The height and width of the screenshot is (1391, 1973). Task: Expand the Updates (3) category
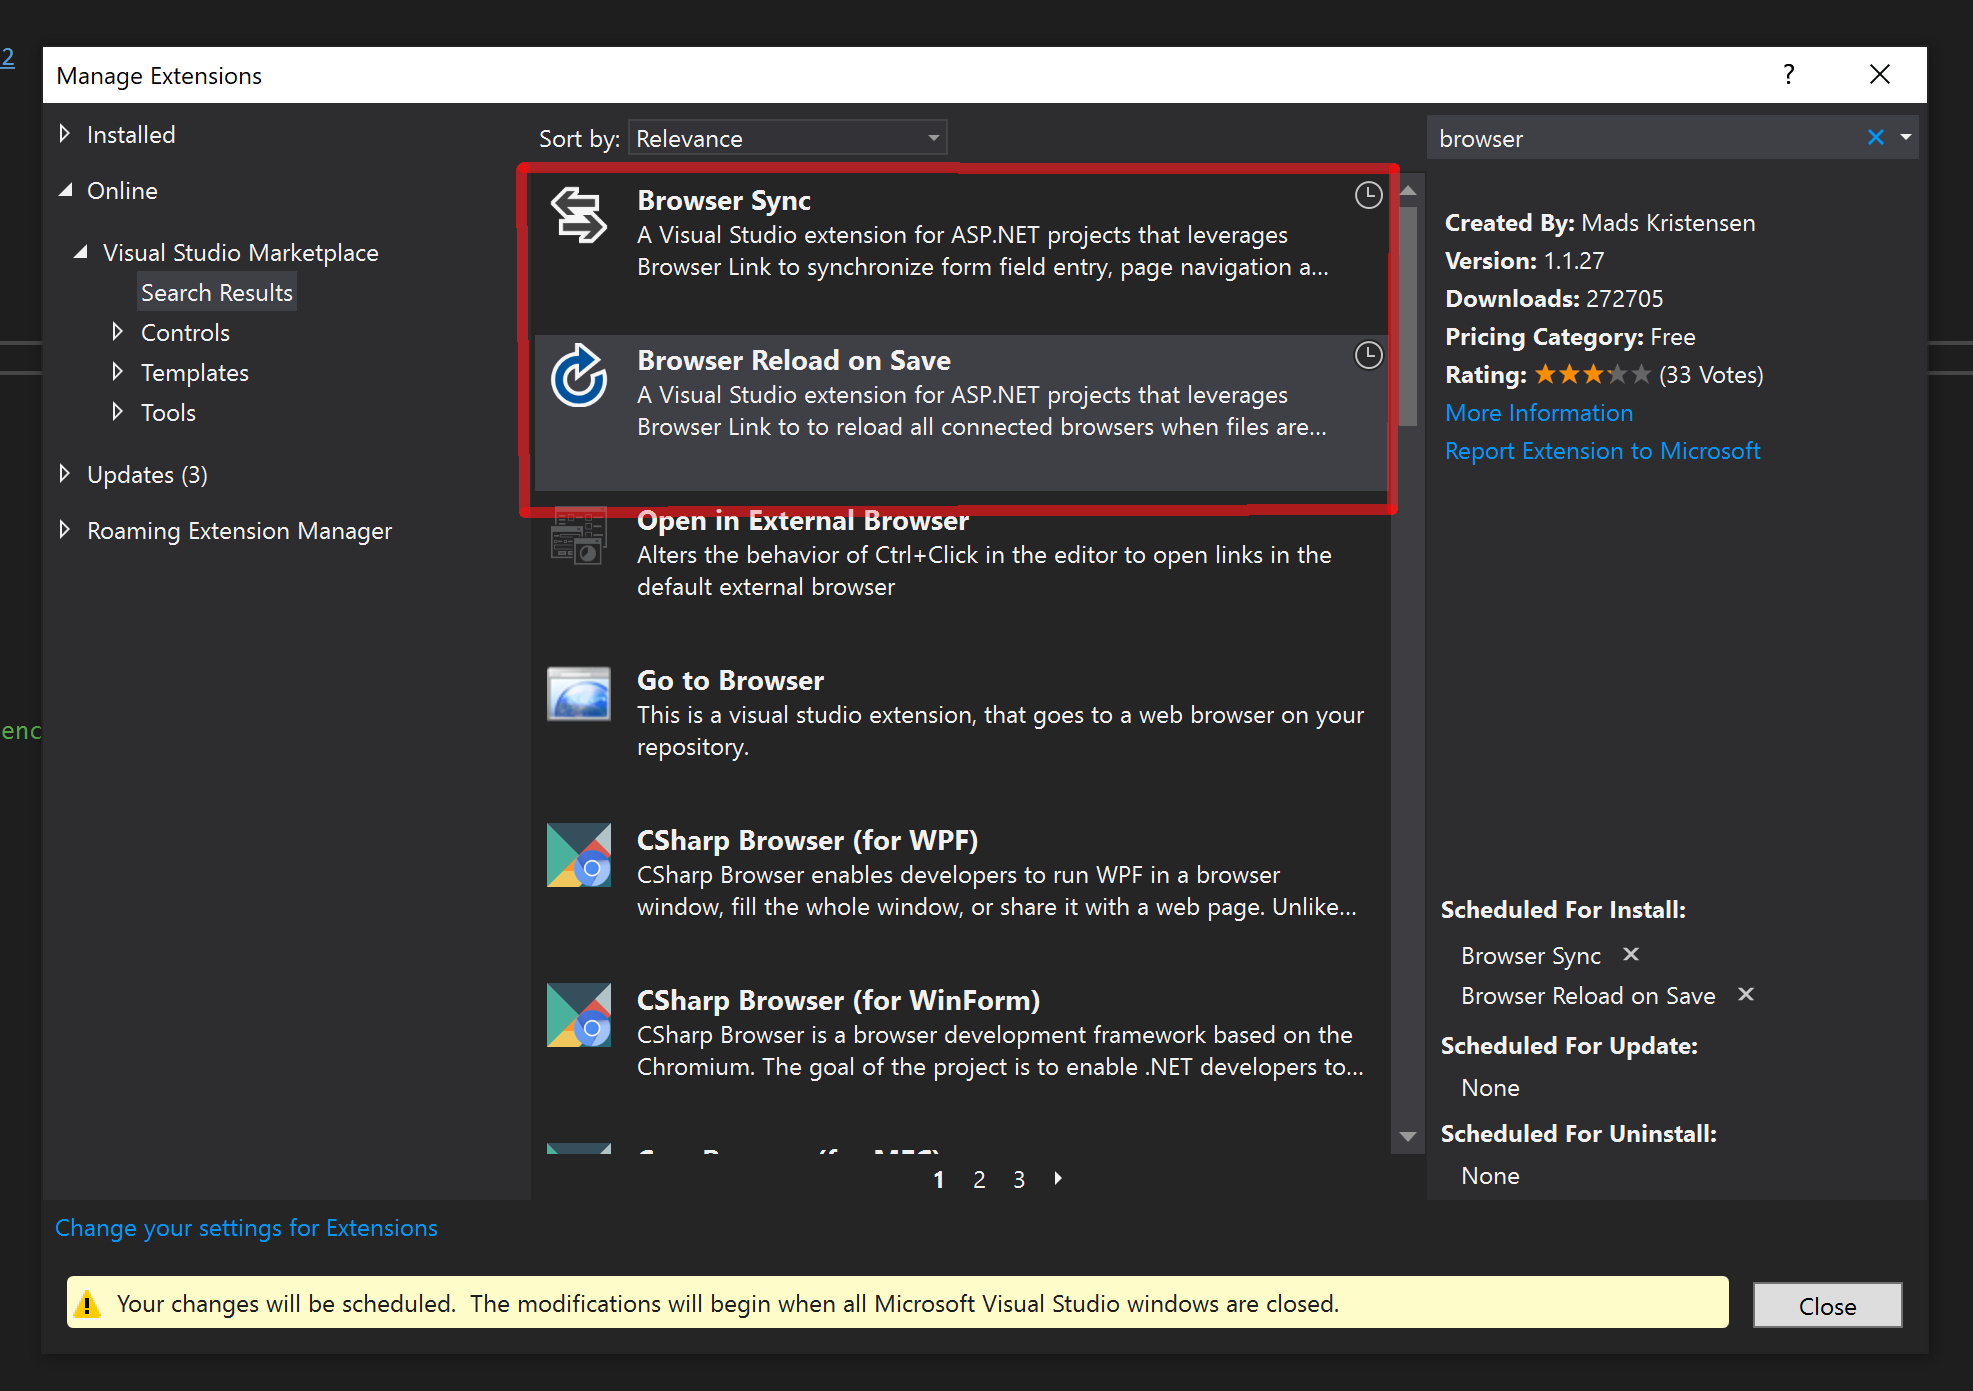point(65,474)
